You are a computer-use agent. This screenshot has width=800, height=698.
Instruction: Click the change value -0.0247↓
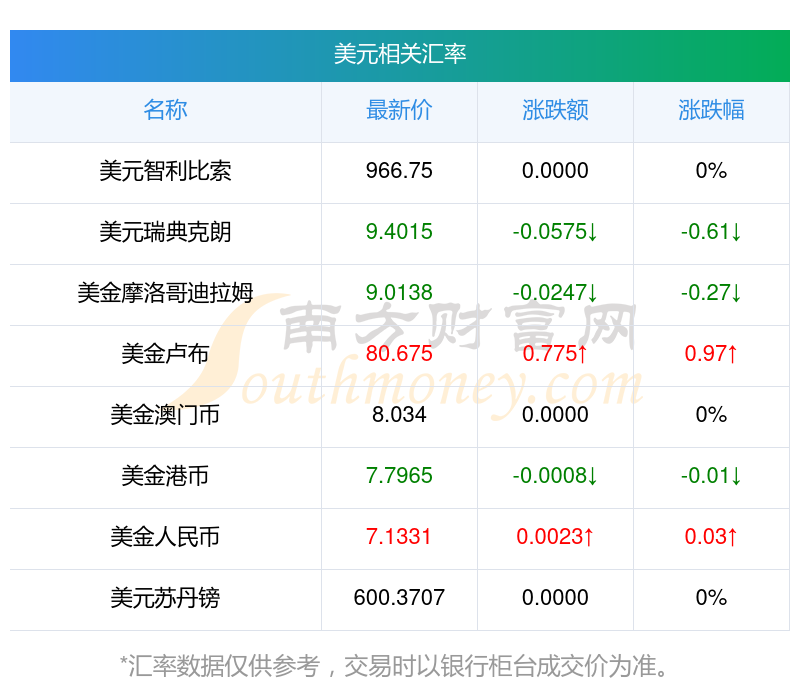tap(555, 293)
